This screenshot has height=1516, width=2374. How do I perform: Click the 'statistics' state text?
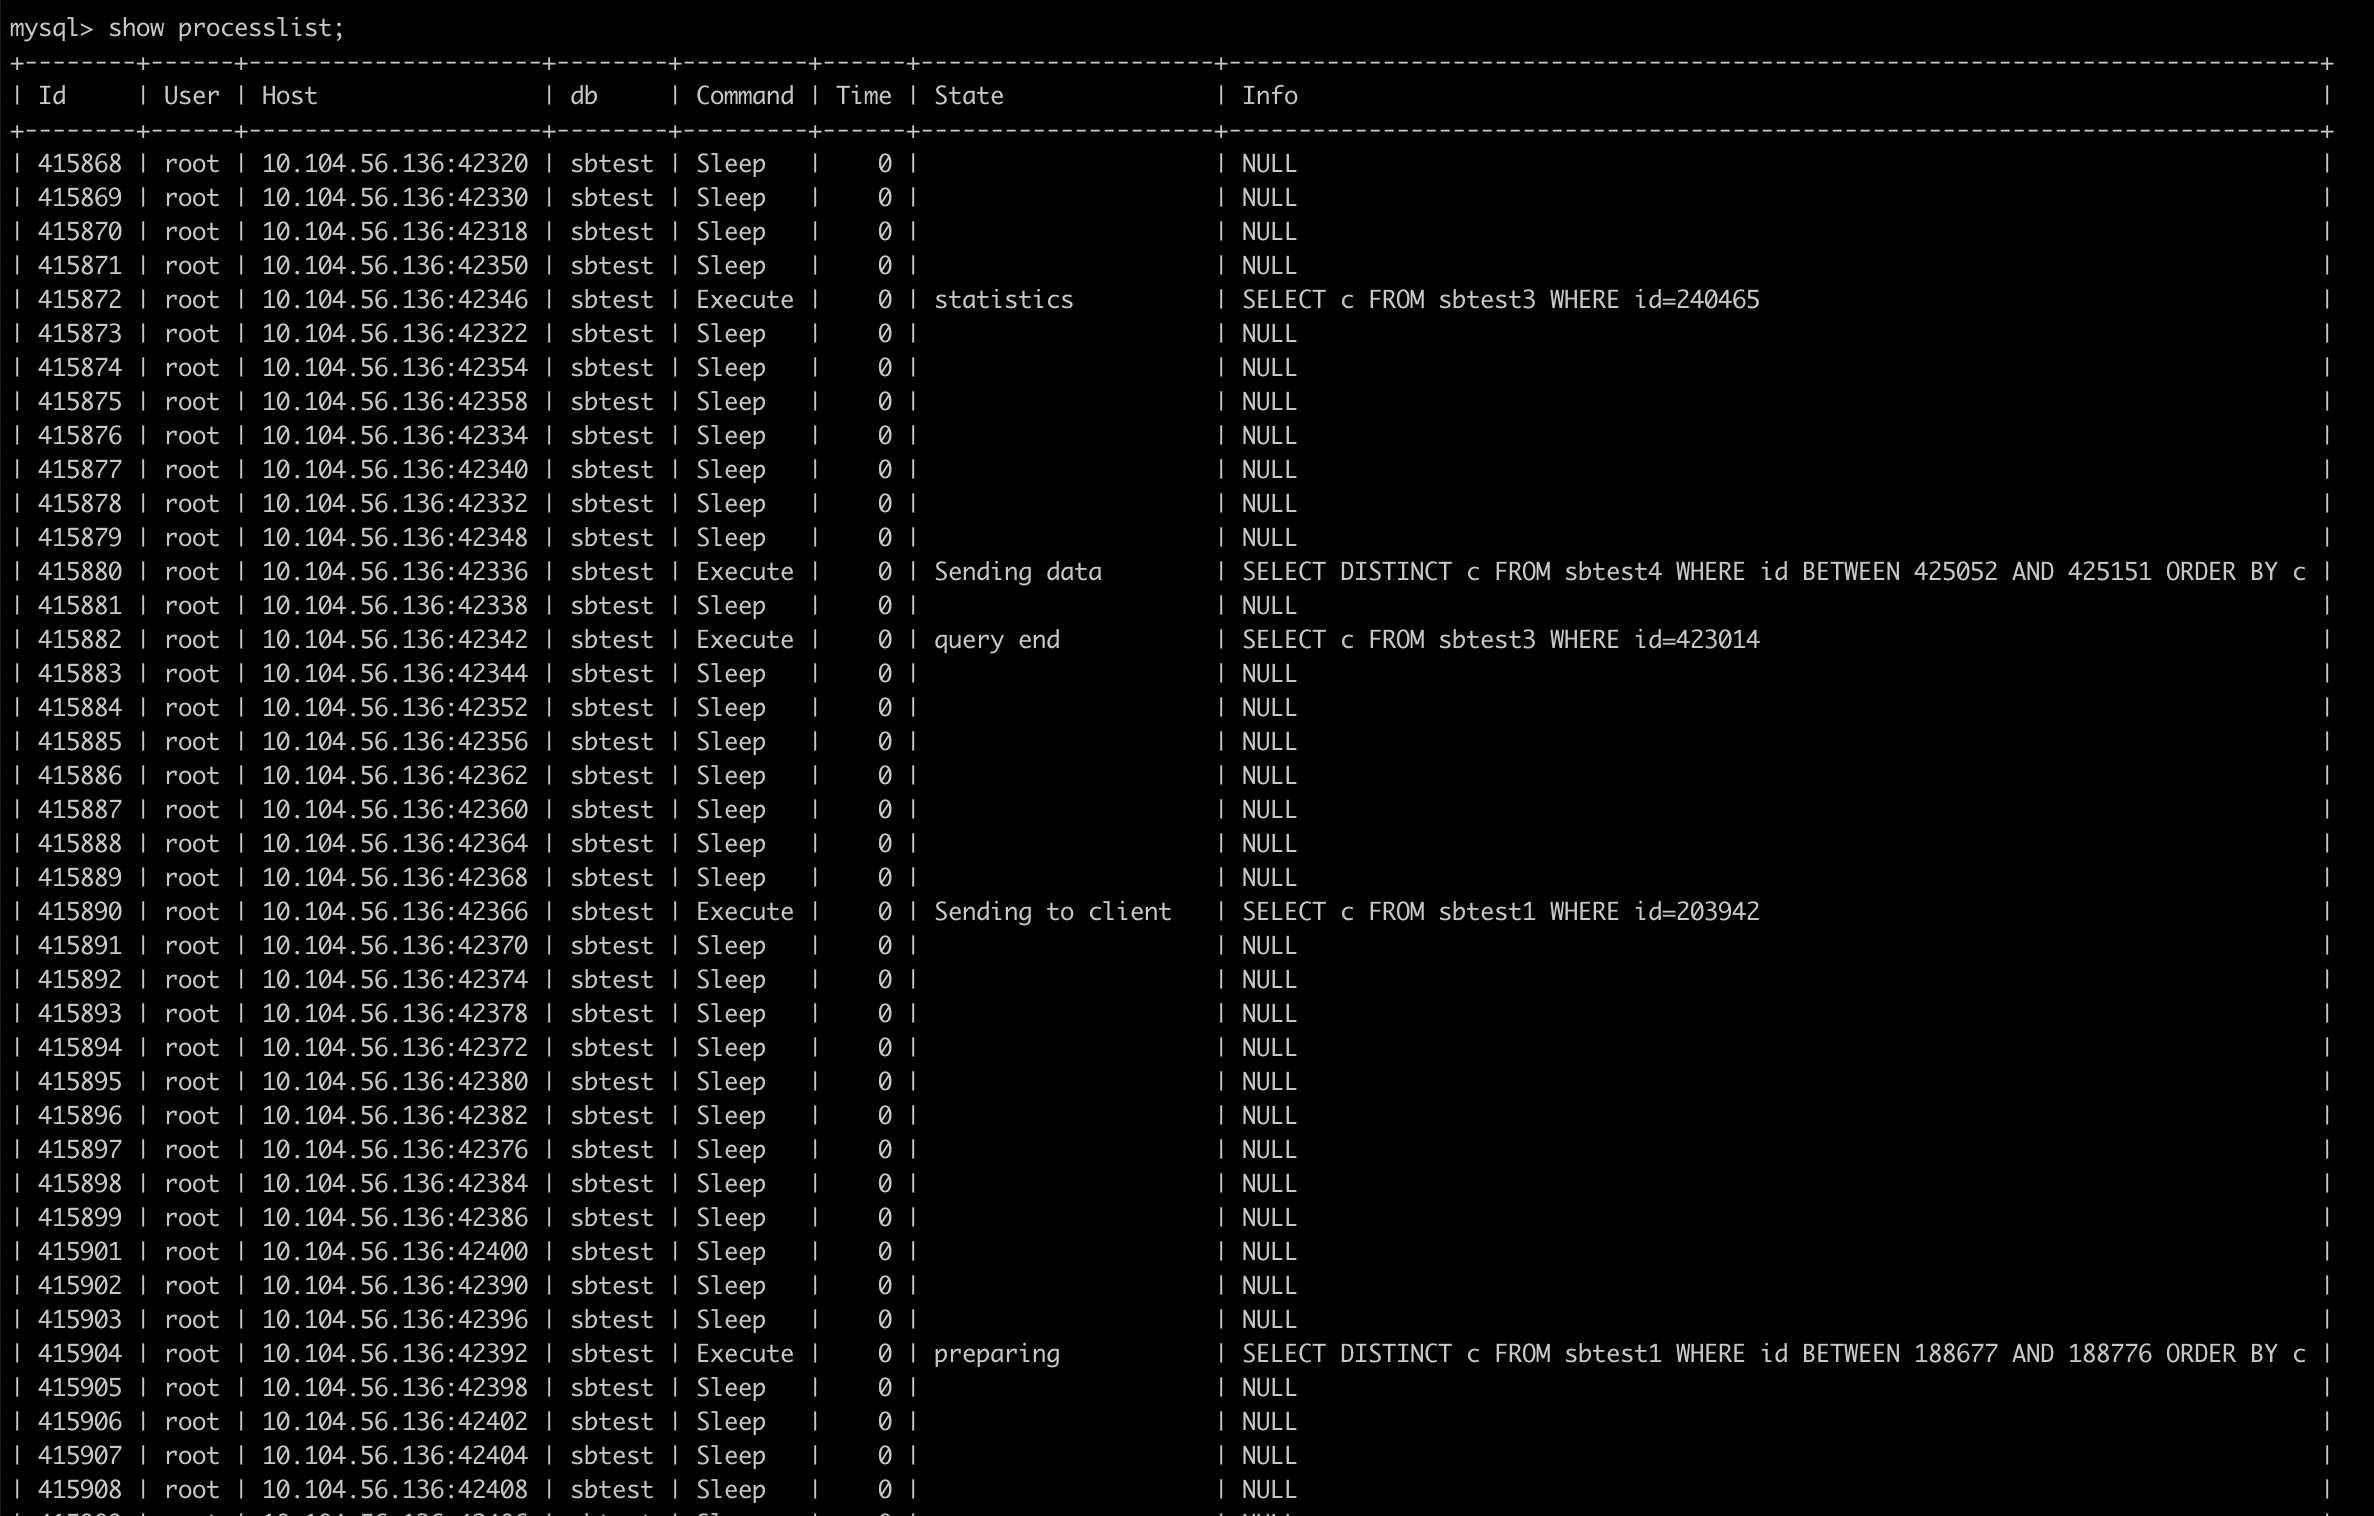pyautogui.click(x=1003, y=300)
